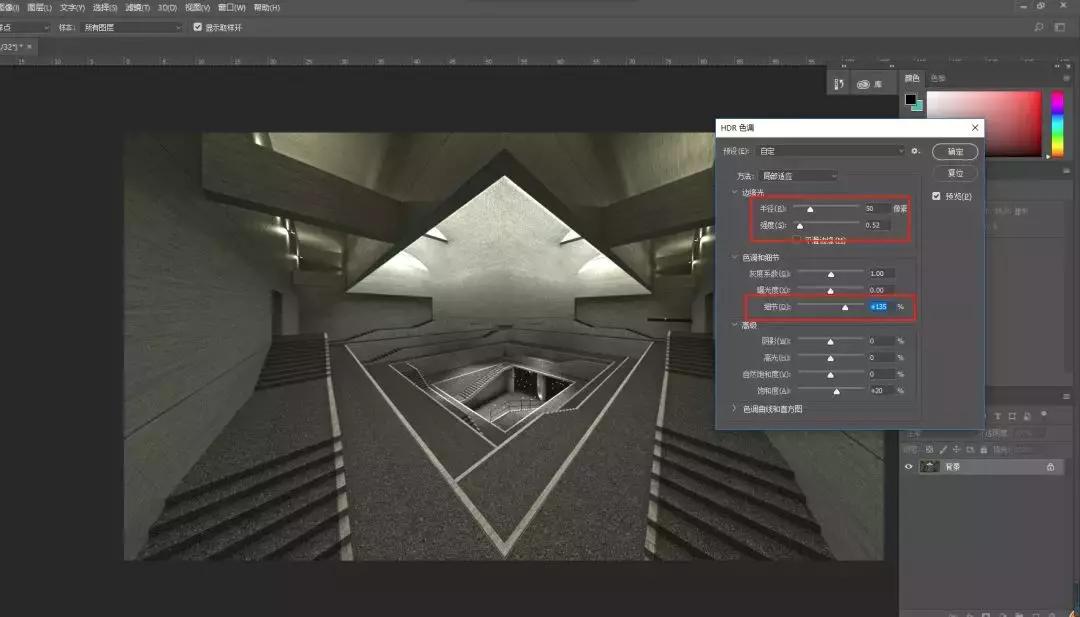1080x617 pixels.
Task: Click the 灰度系数 value field 1.00
Action: (x=882, y=274)
